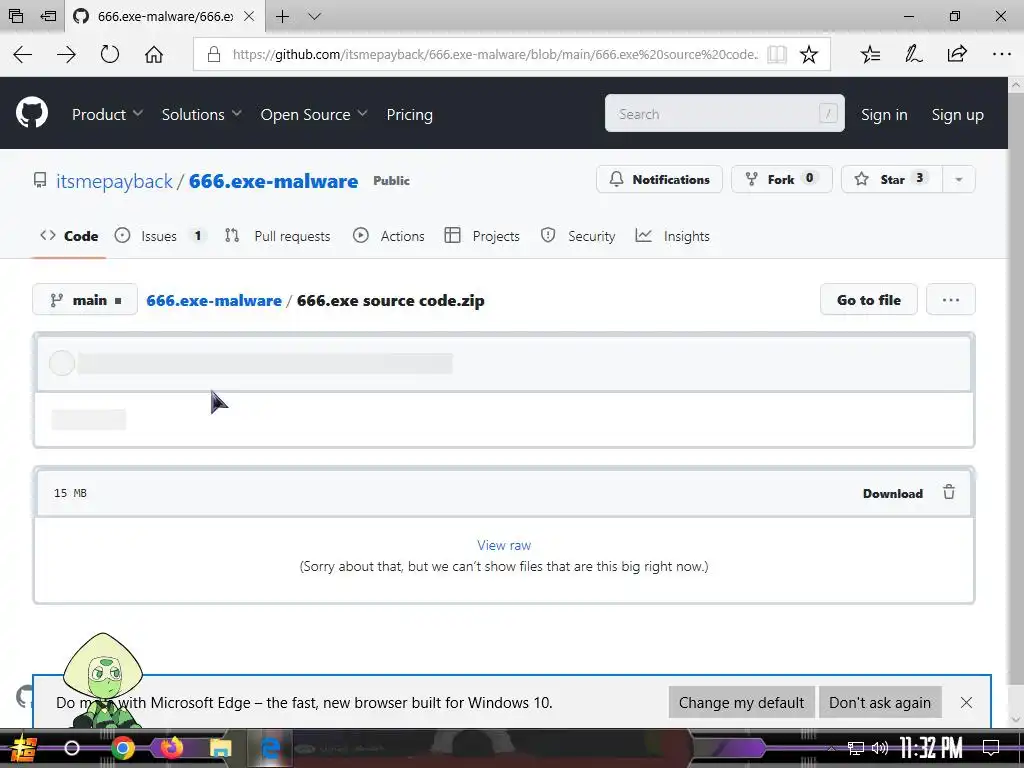Viewport: 1024px width, 768px height.
Task: Expand the Solutions menu
Action: tap(201, 114)
